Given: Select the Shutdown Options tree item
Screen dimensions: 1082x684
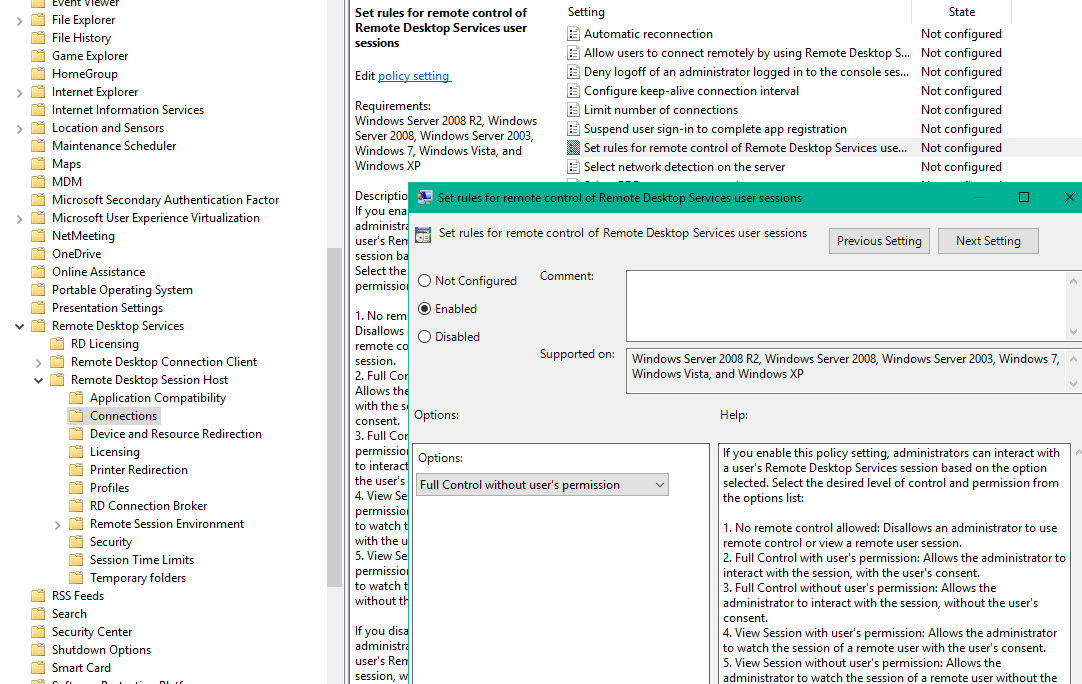Looking at the screenshot, I should coord(101,649).
